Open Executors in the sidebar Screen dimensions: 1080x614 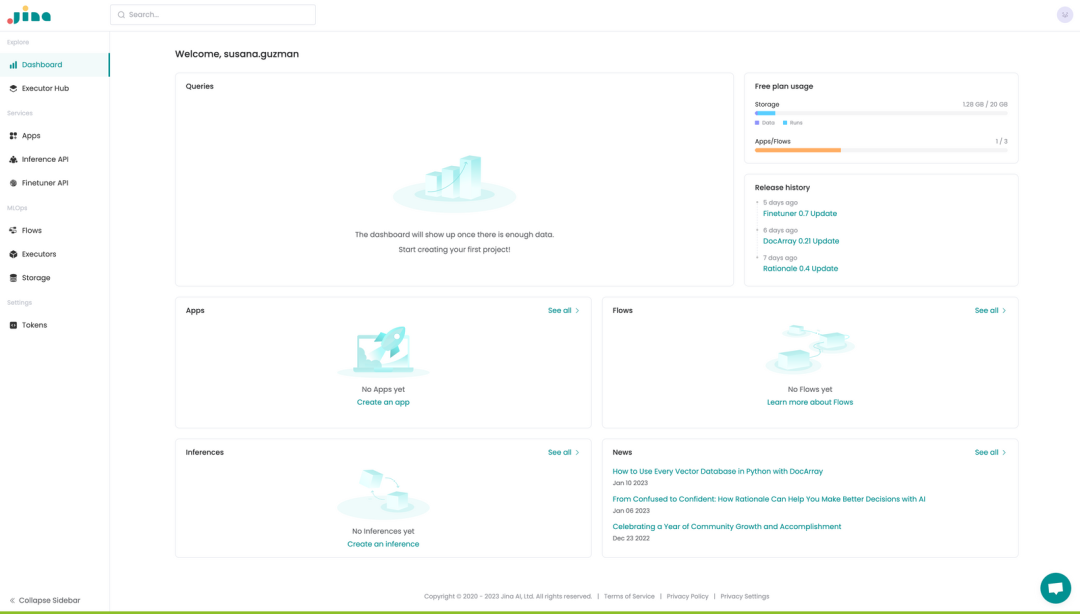(54, 254)
